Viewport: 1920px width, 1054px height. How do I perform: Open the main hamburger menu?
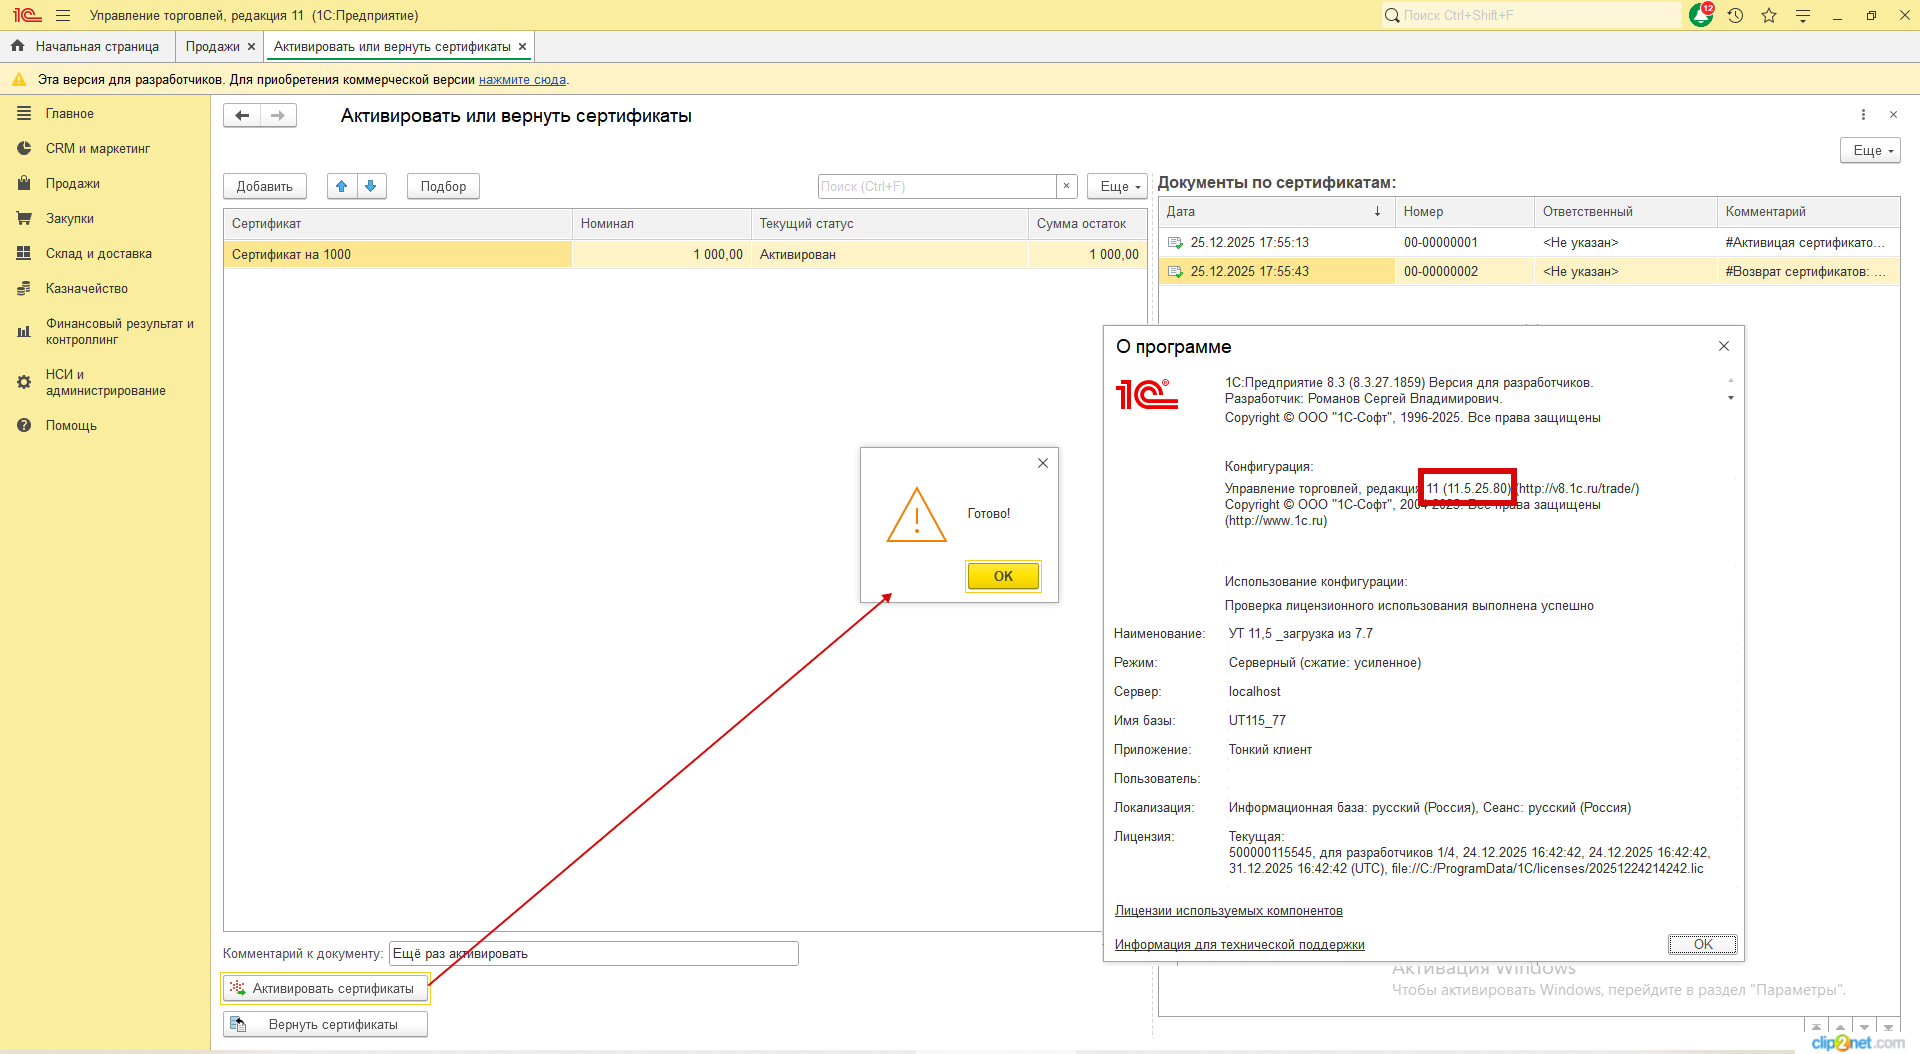[63, 15]
